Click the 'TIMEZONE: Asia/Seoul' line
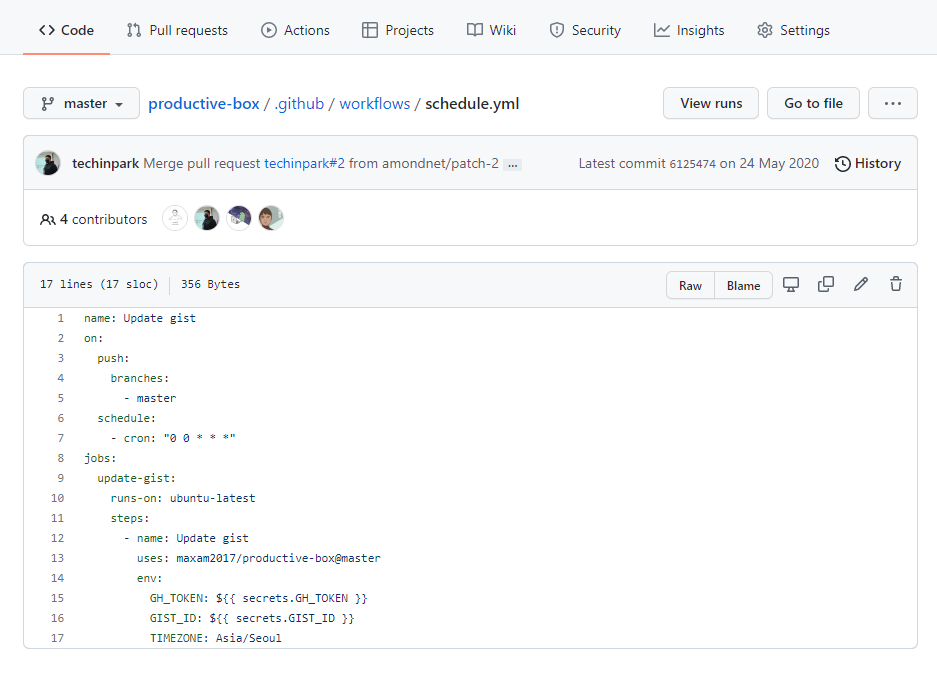The image size is (937, 673). pyautogui.click(x=216, y=638)
